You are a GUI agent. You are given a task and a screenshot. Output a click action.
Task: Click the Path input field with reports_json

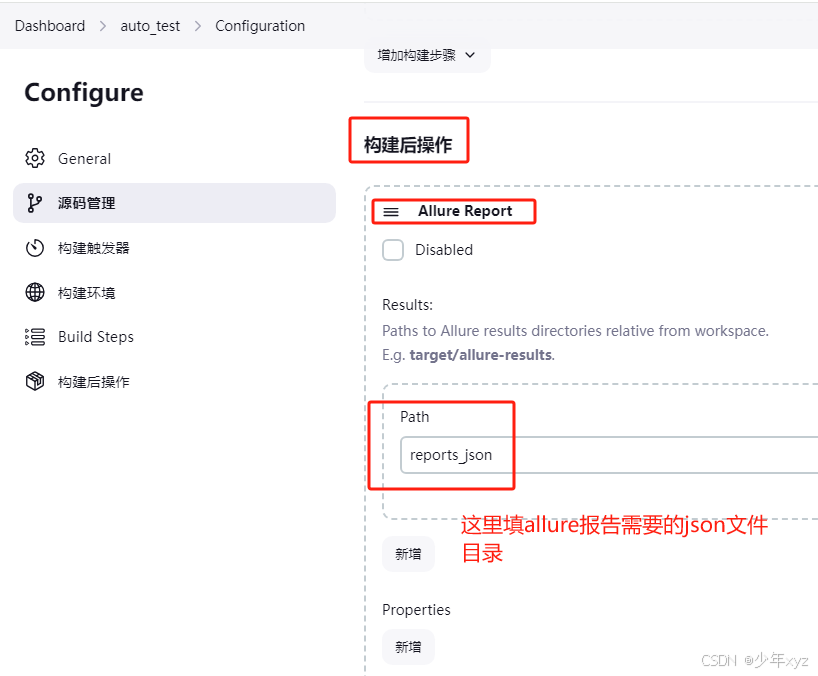609,455
